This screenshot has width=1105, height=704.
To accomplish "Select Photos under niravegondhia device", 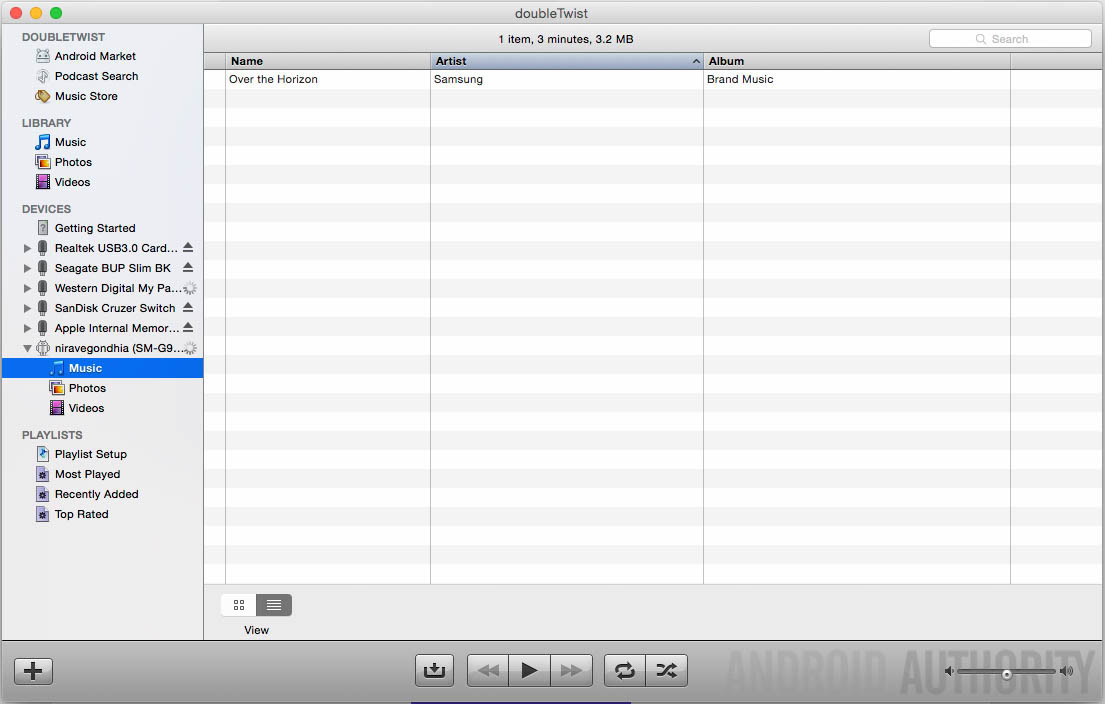I will click(x=87, y=388).
